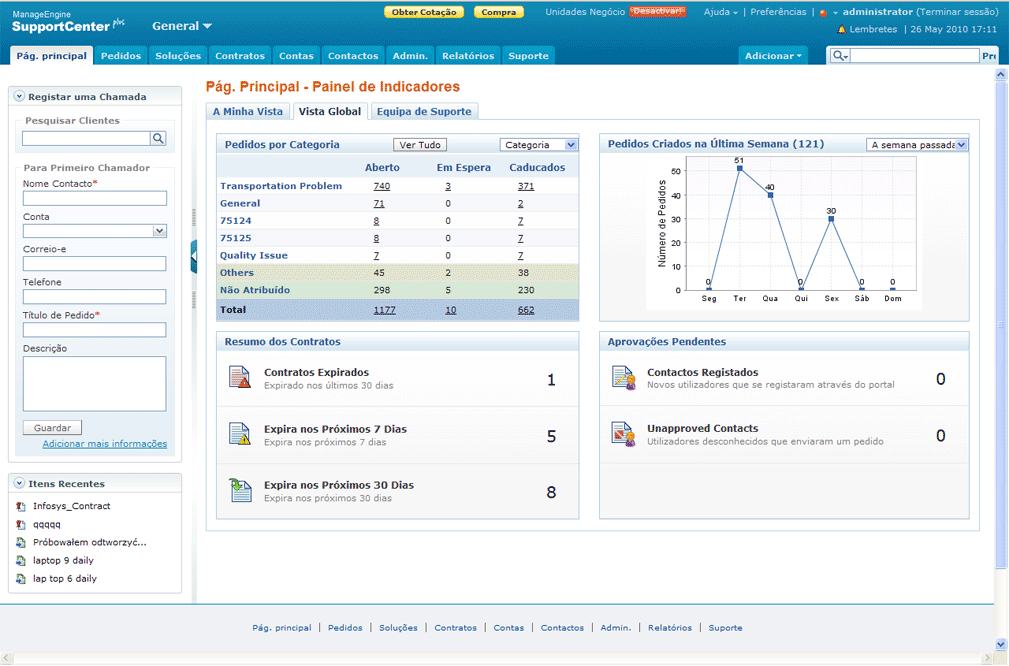Click the qqqqq recent item icon
The height and width of the screenshot is (666, 1009).
click(x=21, y=525)
